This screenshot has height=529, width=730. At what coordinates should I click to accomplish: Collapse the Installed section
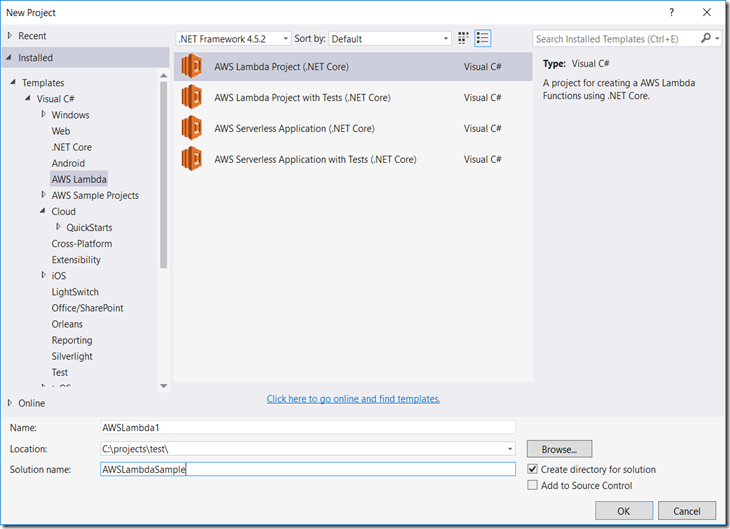coord(9,57)
